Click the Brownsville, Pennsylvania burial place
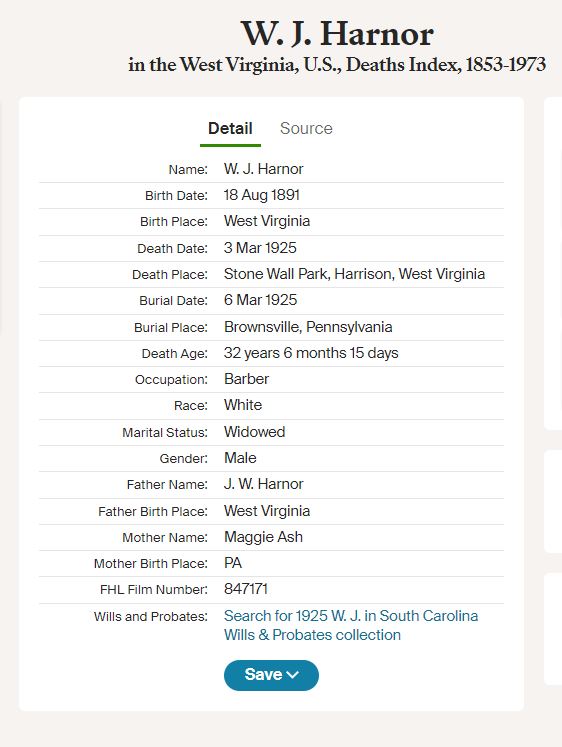The image size is (562, 747). [x=308, y=327]
